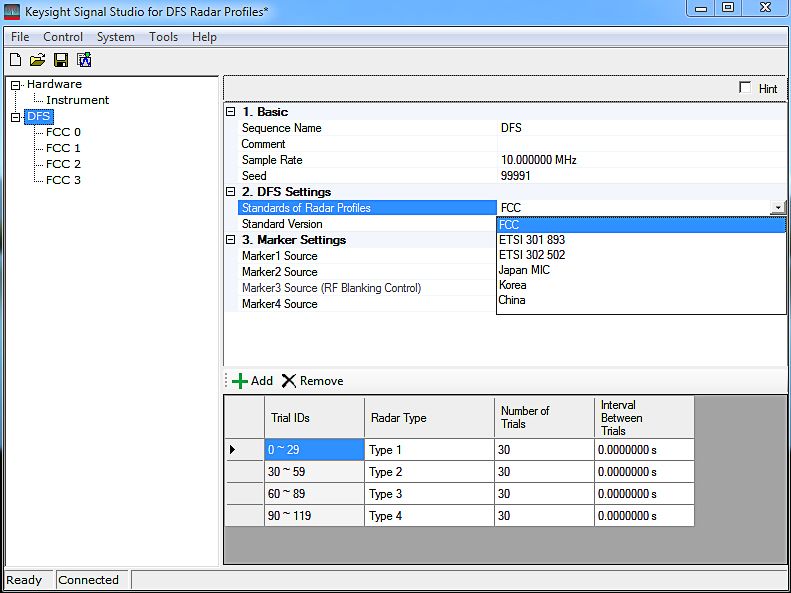This screenshot has width=791, height=593.
Task: Open the Tools menu
Action: pos(163,37)
